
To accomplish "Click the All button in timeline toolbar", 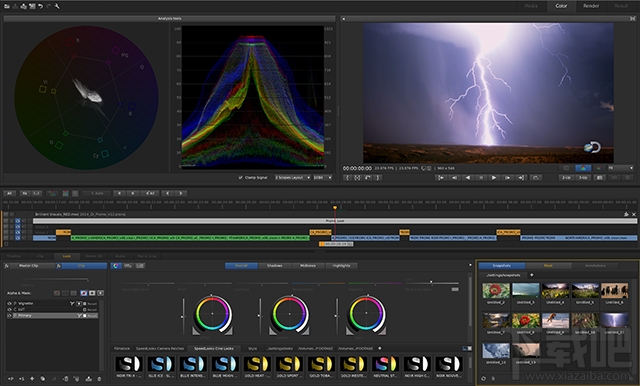I will (9, 193).
